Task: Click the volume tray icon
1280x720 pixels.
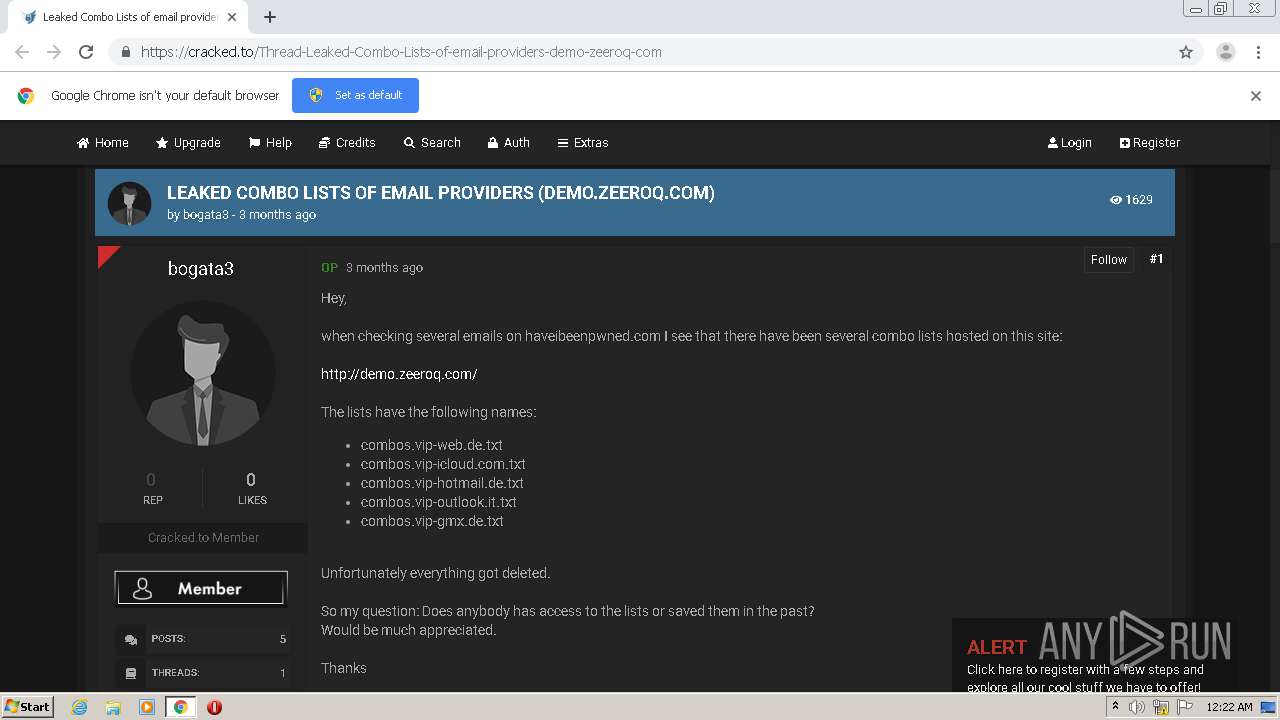Action: click(1137, 707)
